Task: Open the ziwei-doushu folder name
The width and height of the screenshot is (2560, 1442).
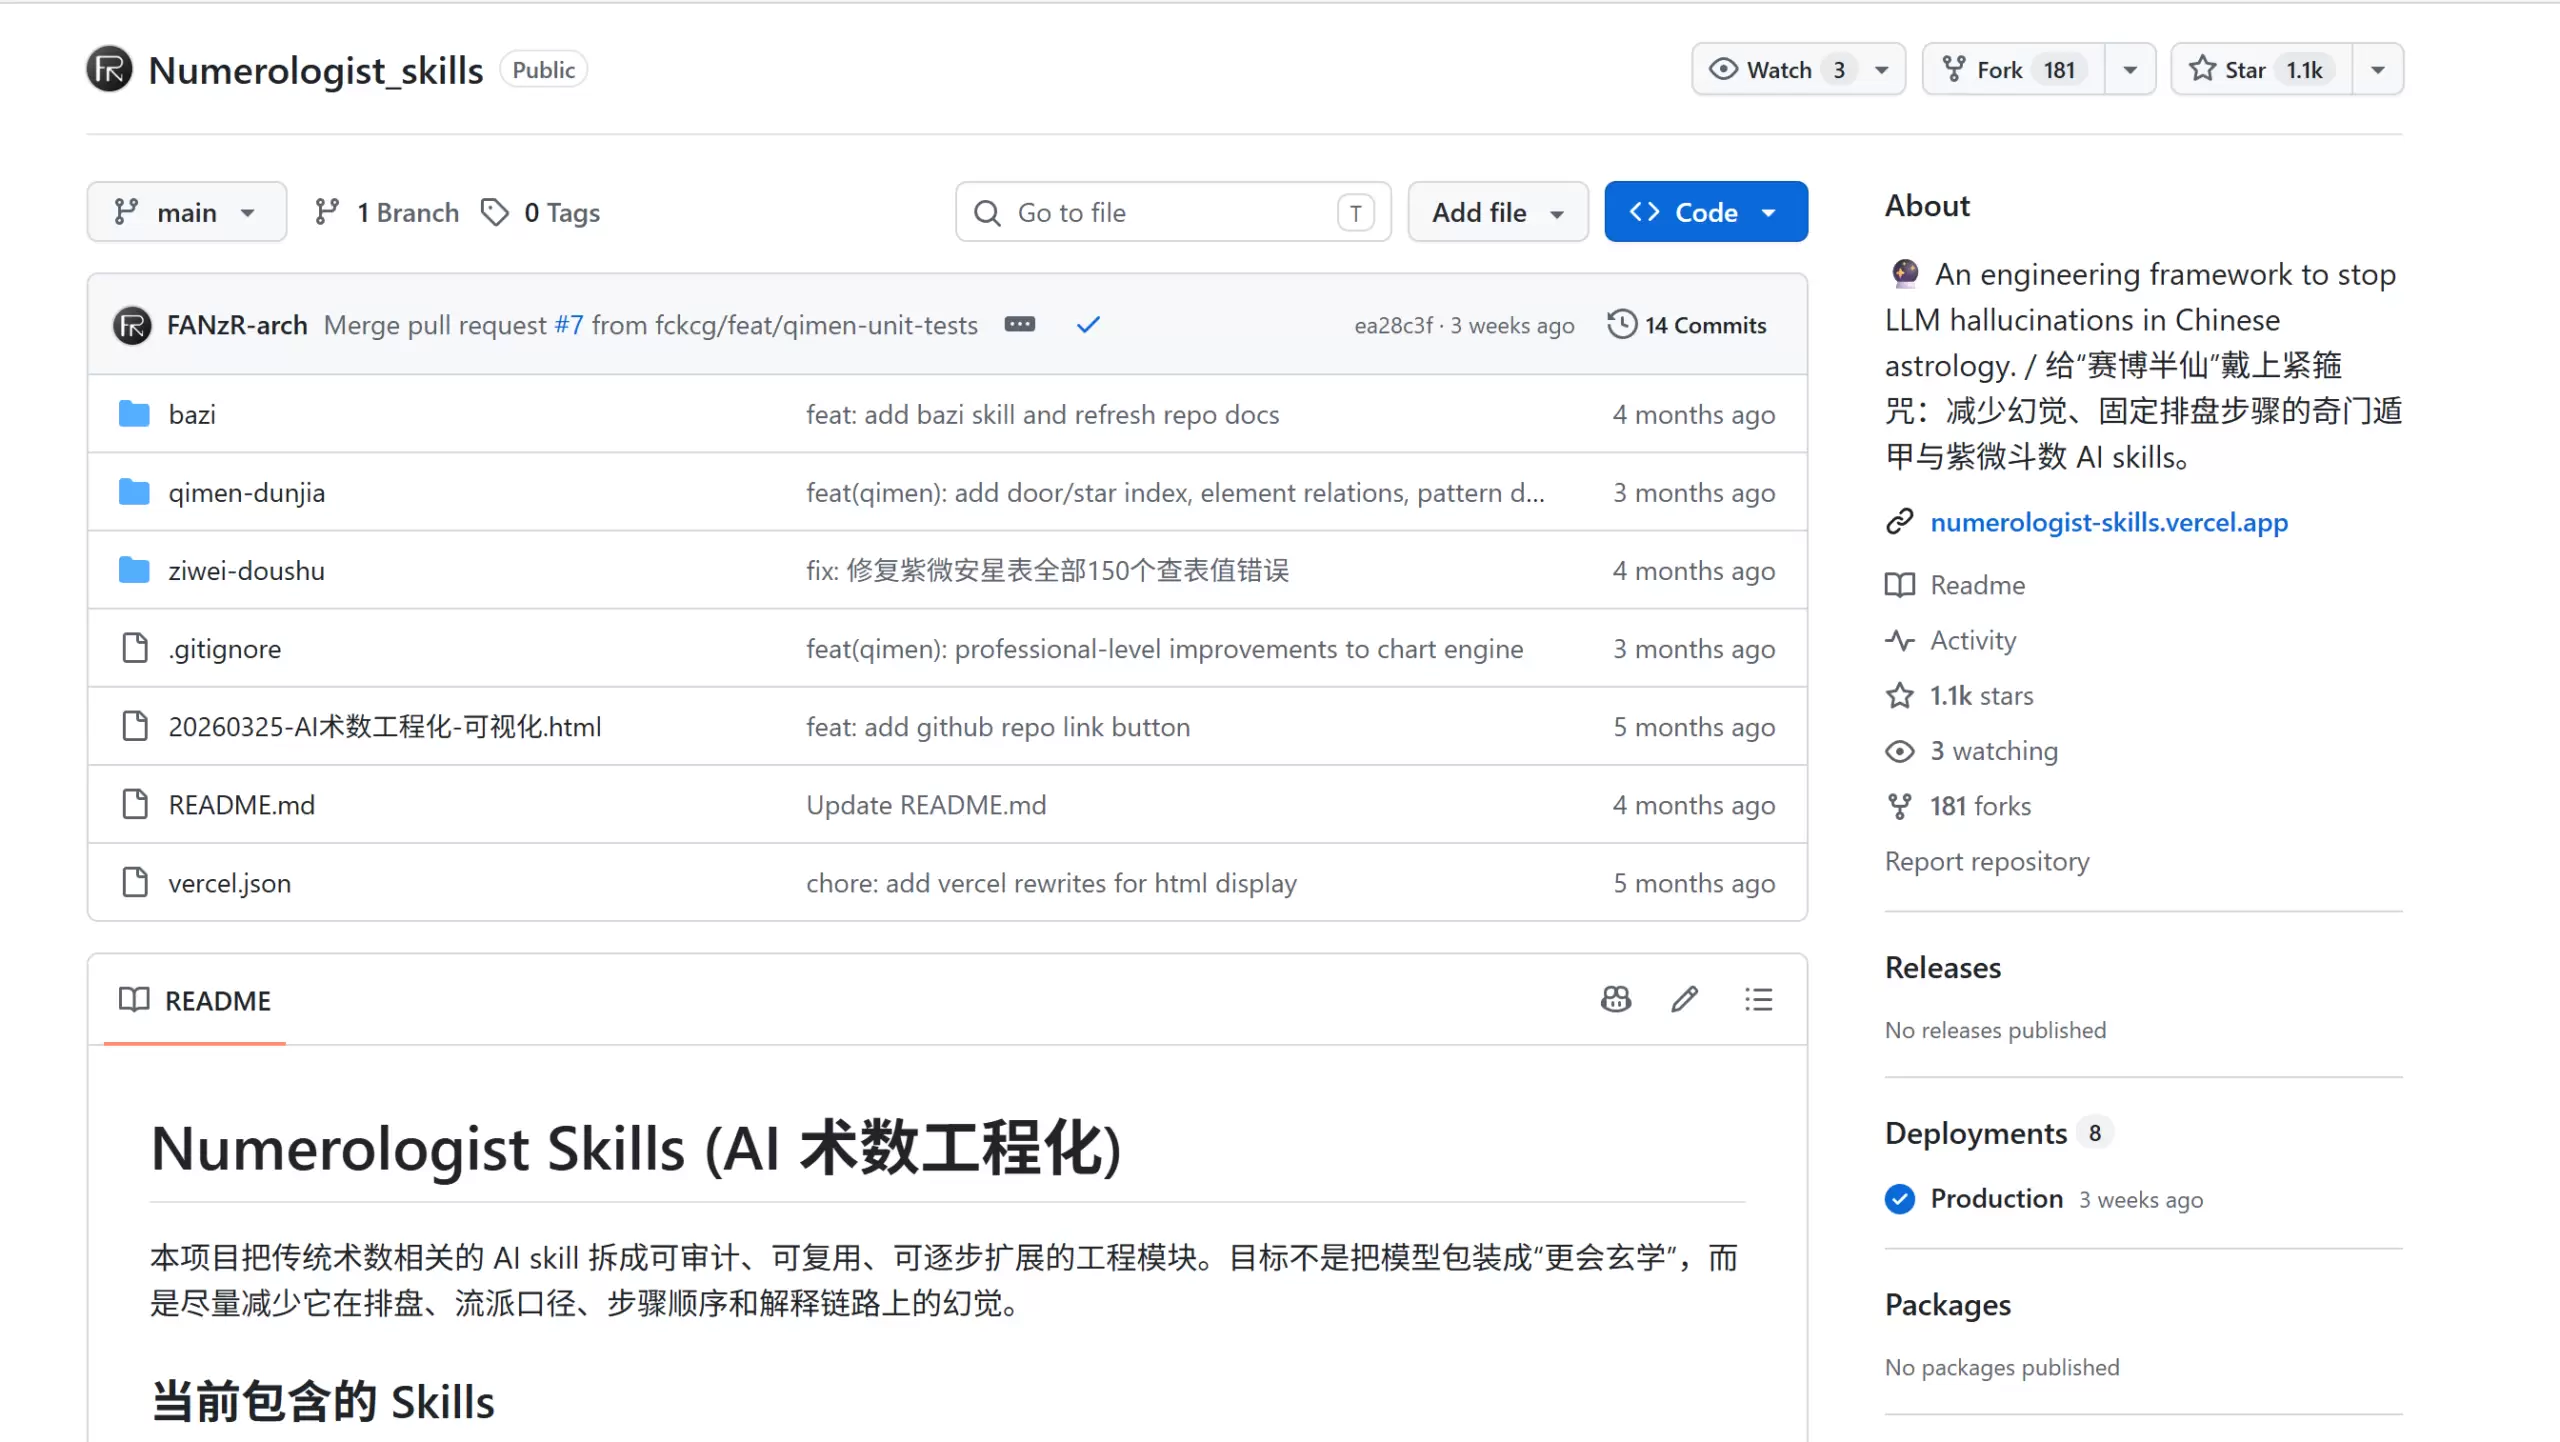Action: click(247, 570)
